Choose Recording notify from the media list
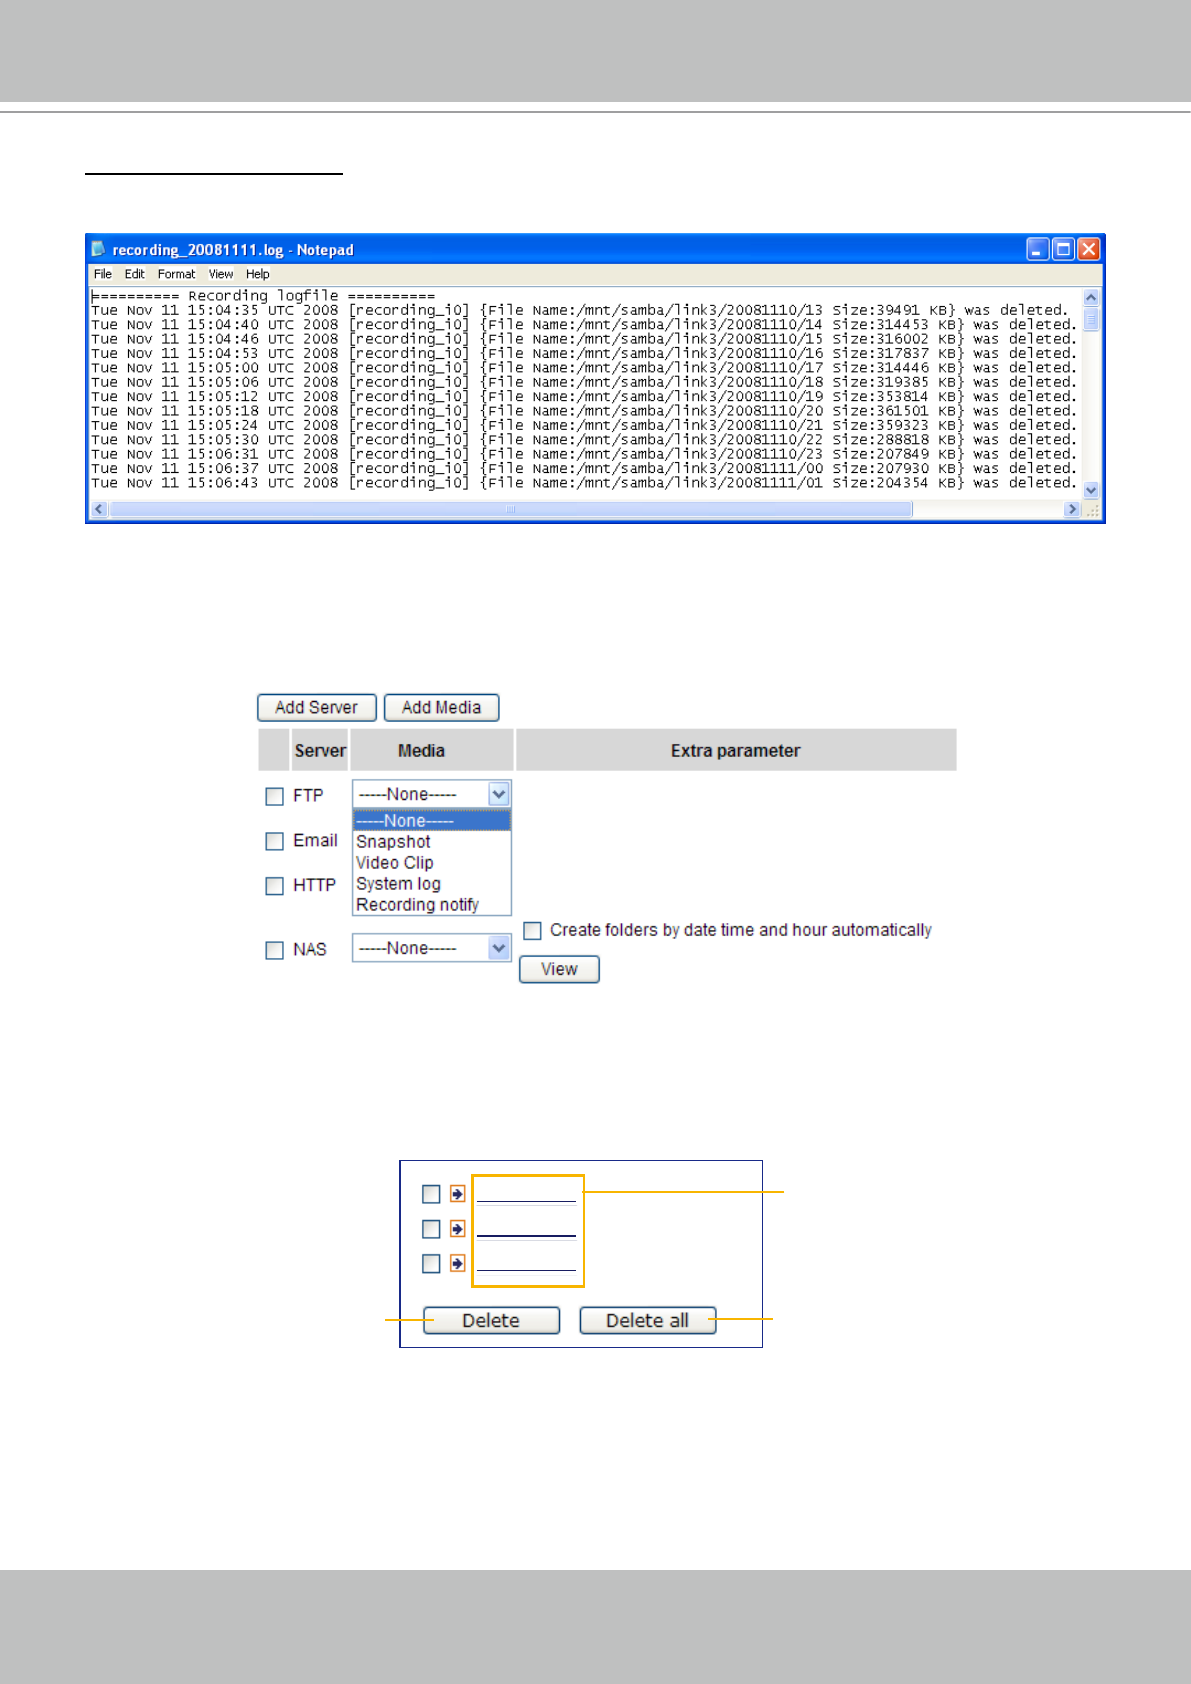The width and height of the screenshot is (1191, 1684). 432,905
